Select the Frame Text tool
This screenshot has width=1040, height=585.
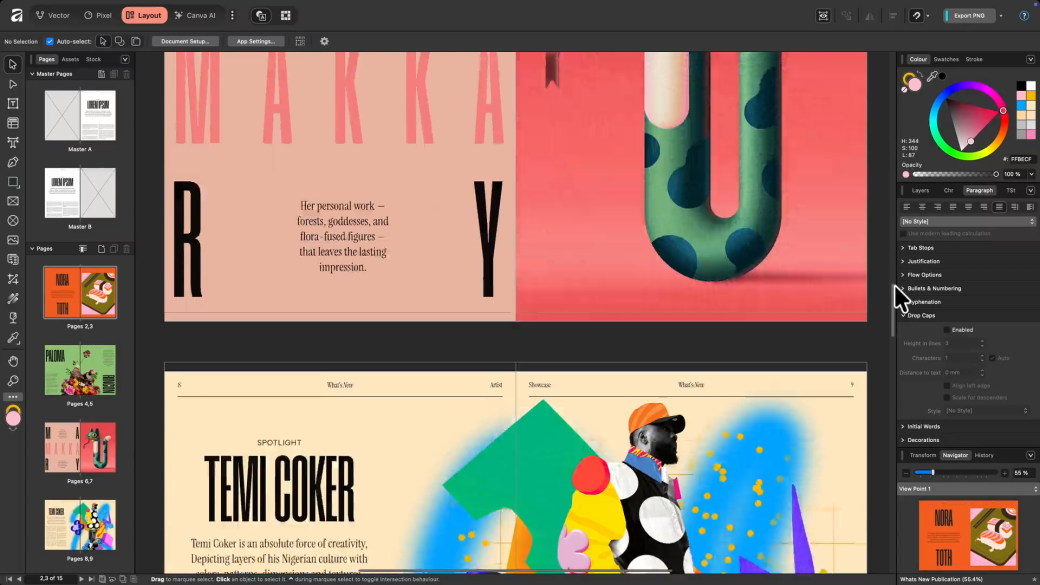(x=13, y=103)
